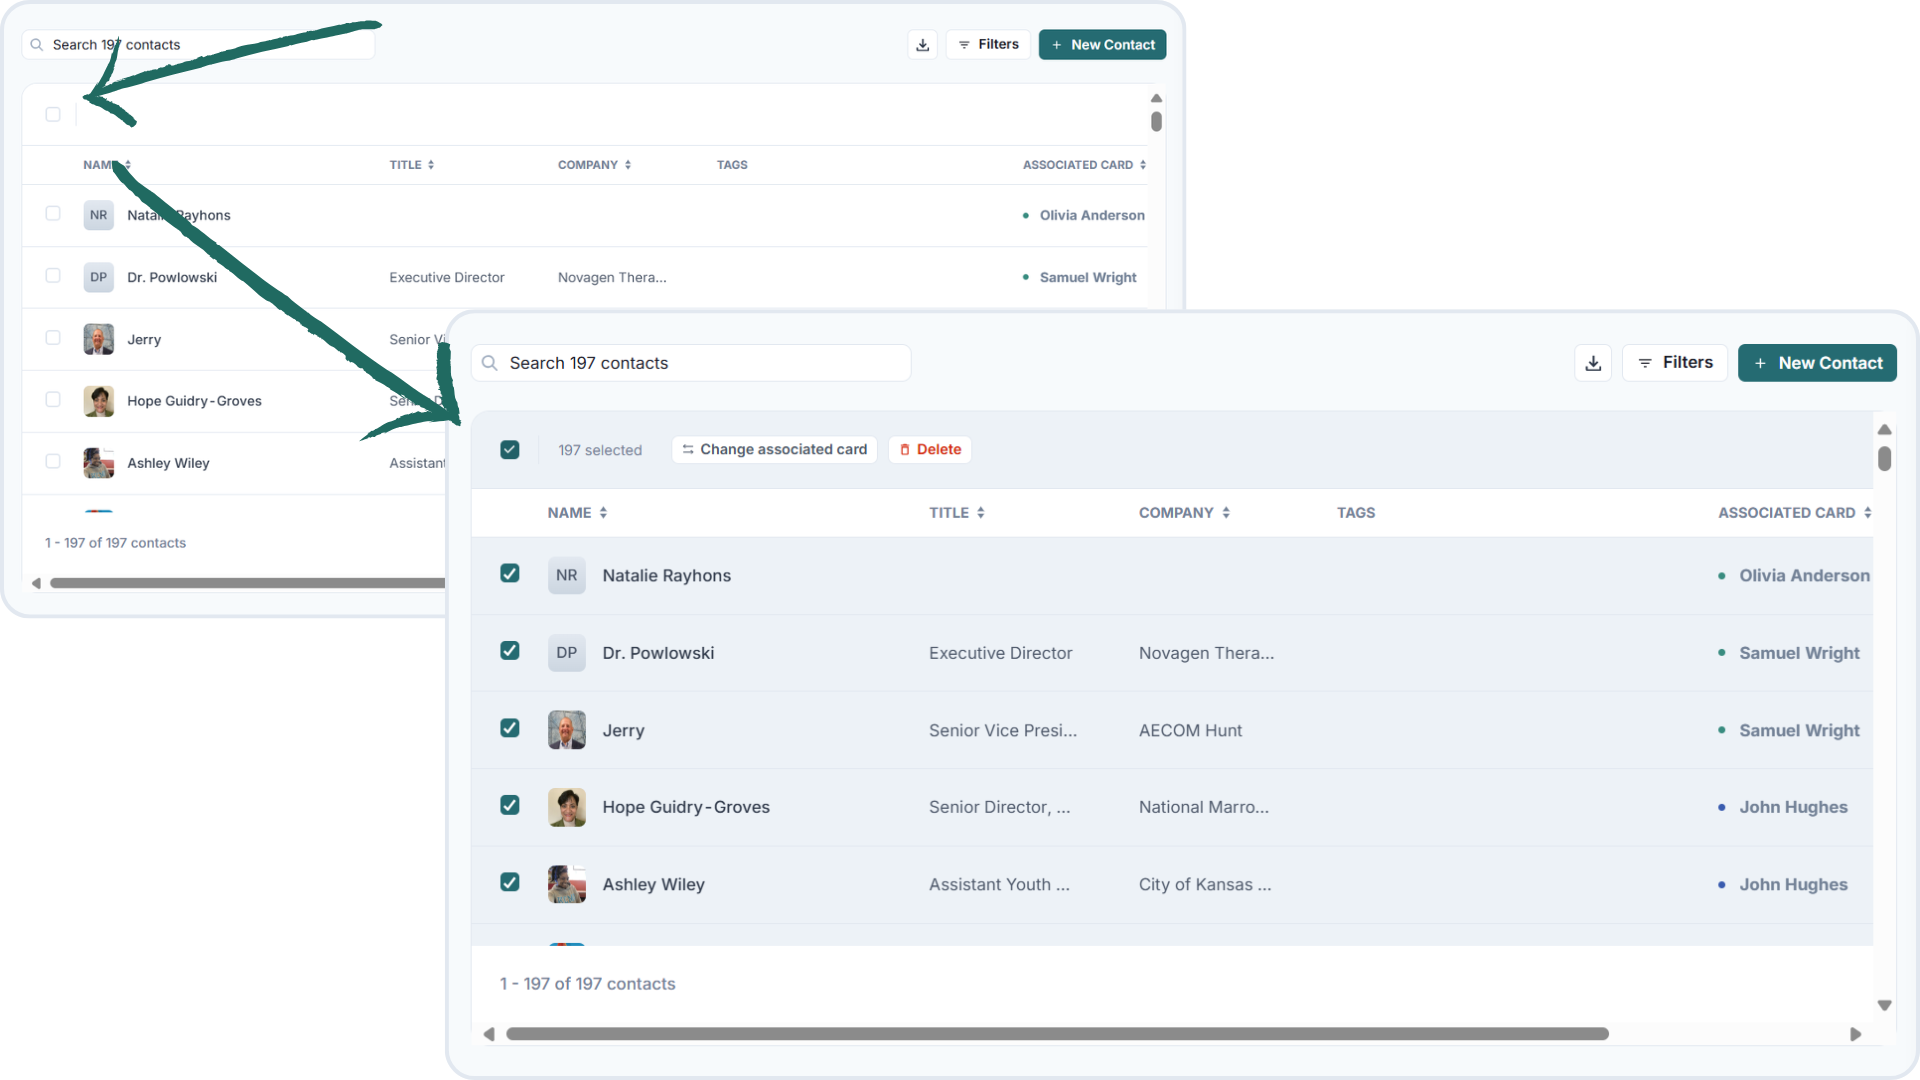Viewport: 1920px width, 1080px height.
Task: Click the download icon in the back panel
Action: pyautogui.click(x=923, y=45)
